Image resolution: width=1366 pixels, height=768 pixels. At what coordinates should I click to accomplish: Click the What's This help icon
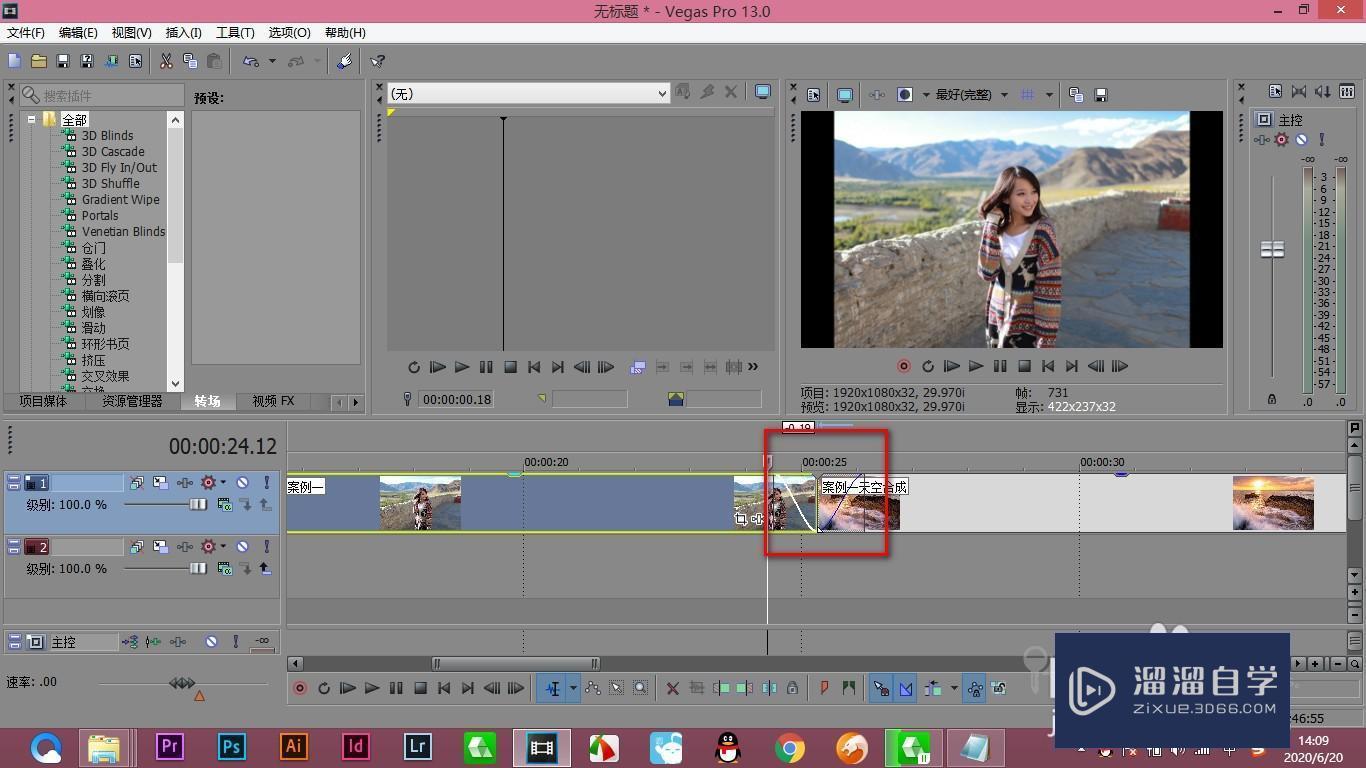[378, 61]
